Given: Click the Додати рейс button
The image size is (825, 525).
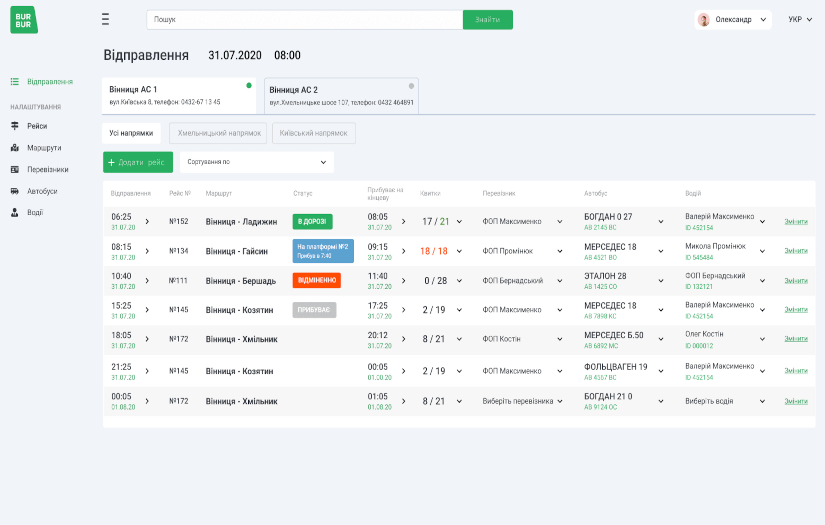Looking at the screenshot, I should (x=138, y=162).
